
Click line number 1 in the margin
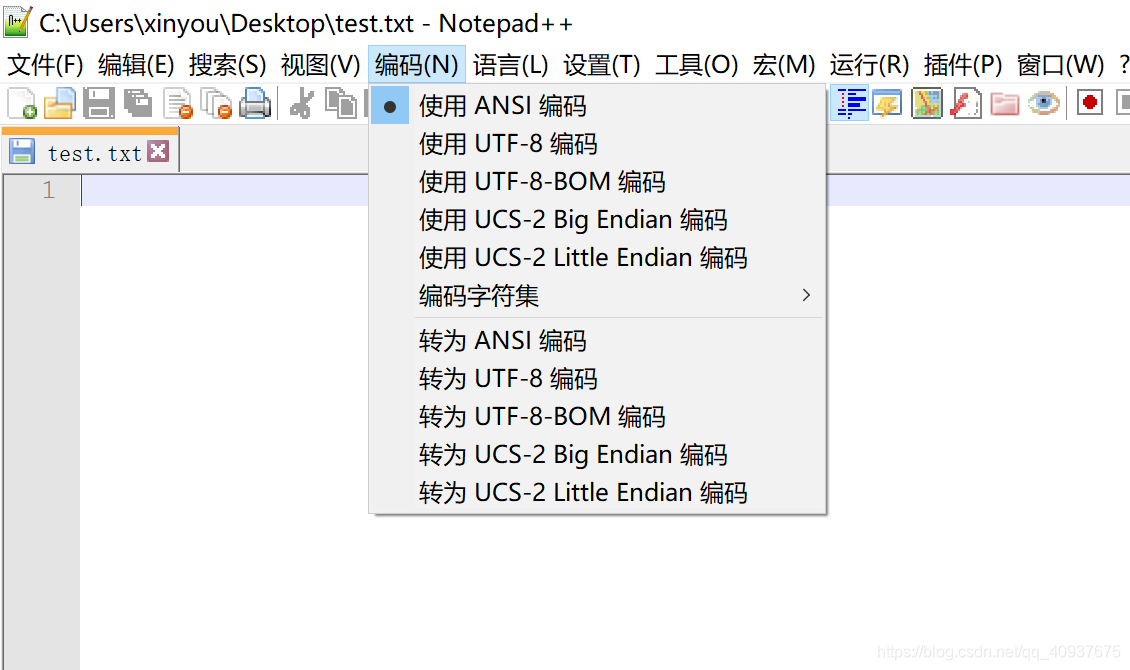pyautogui.click(x=48, y=190)
